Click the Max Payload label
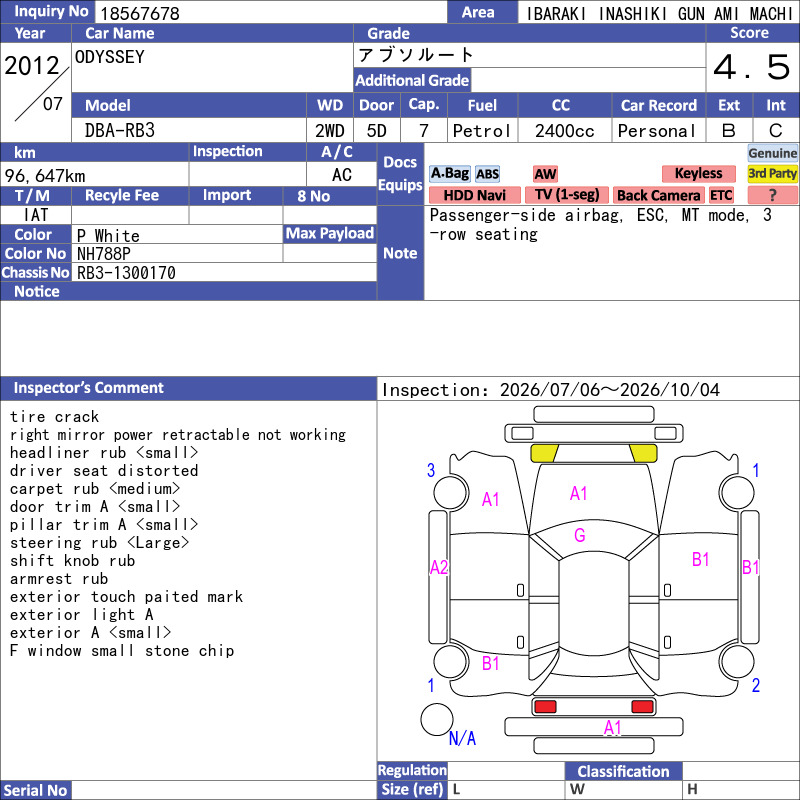 (x=330, y=233)
